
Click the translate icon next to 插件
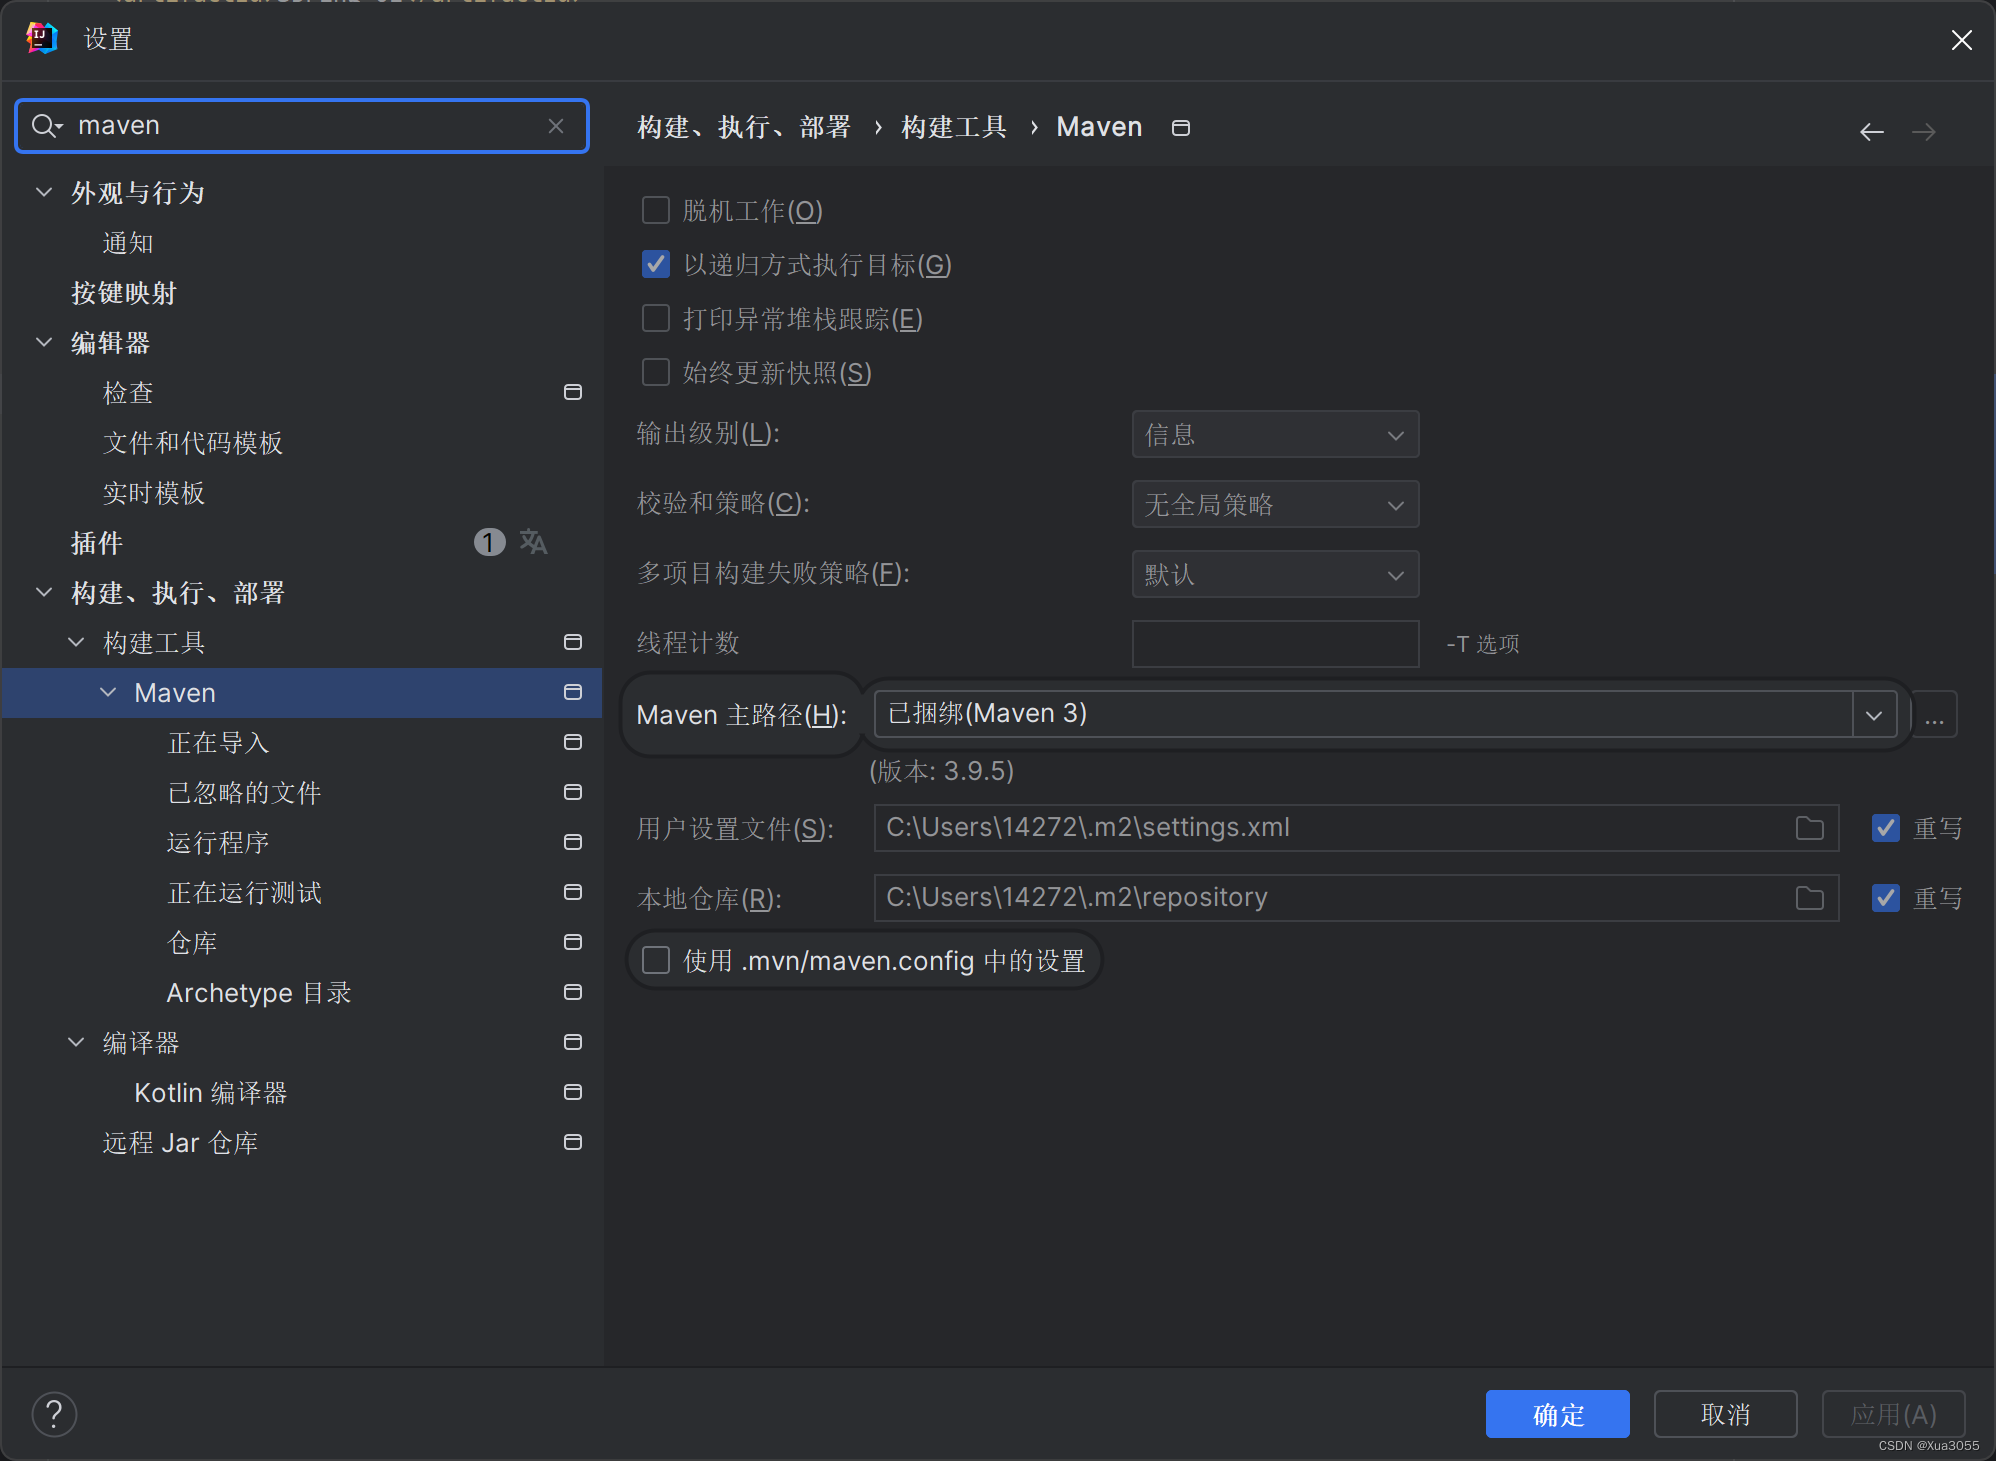[533, 542]
